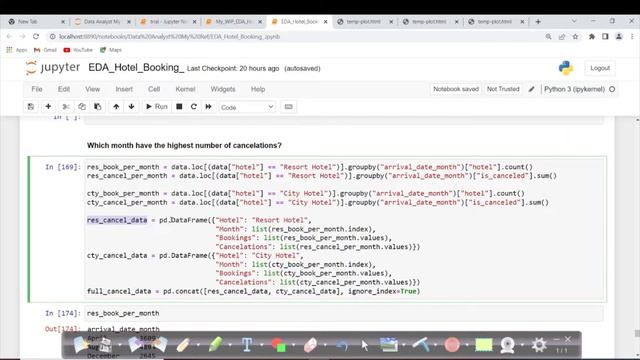Image resolution: width=640 pixels, height=360 pixels.
Task: Expand the webcam tool dropdown arrow
Action: coord(522,345)
